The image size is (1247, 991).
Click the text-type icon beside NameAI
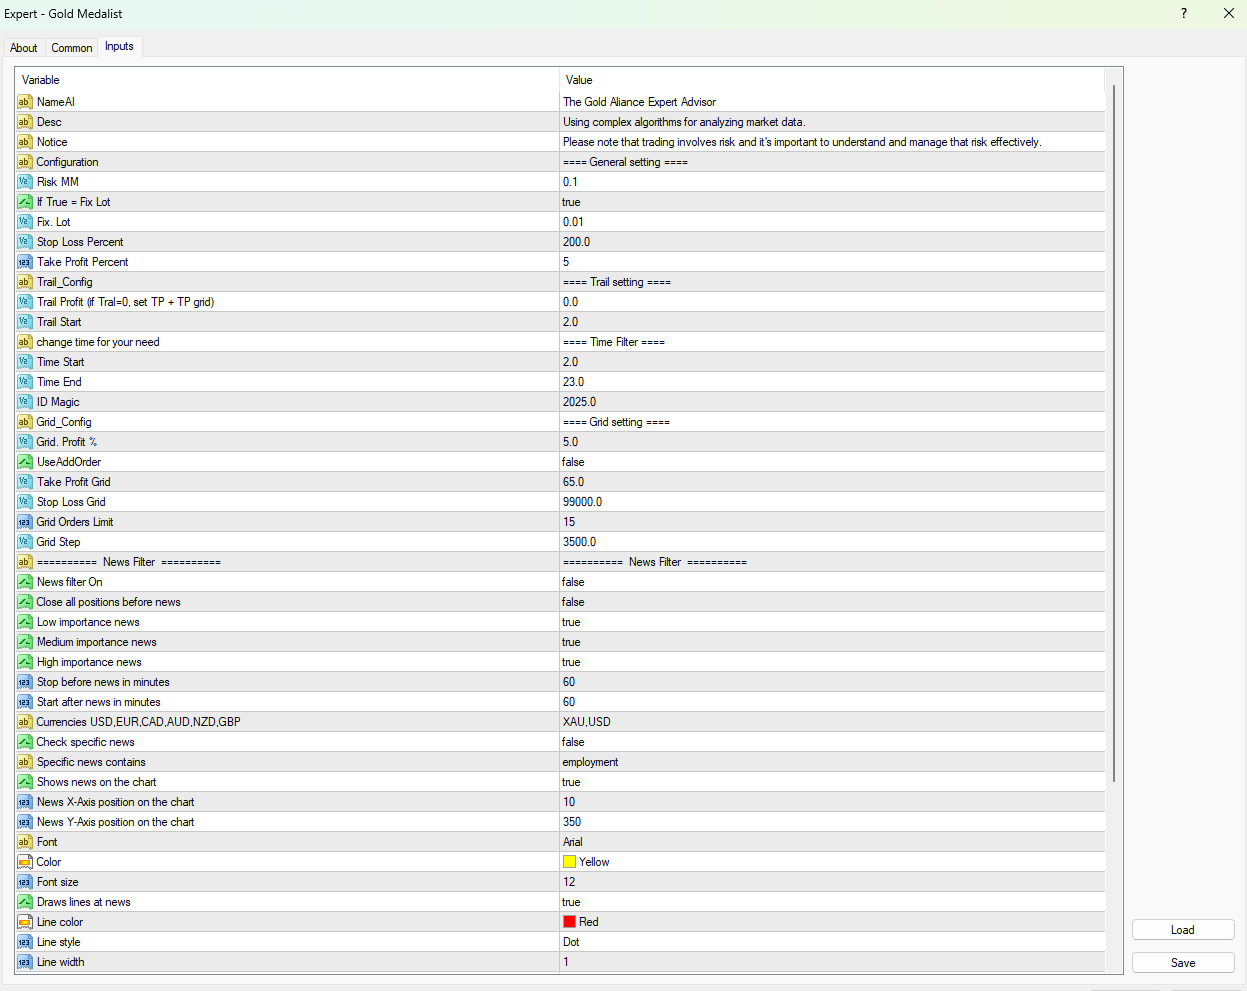(x=24, y=101)
